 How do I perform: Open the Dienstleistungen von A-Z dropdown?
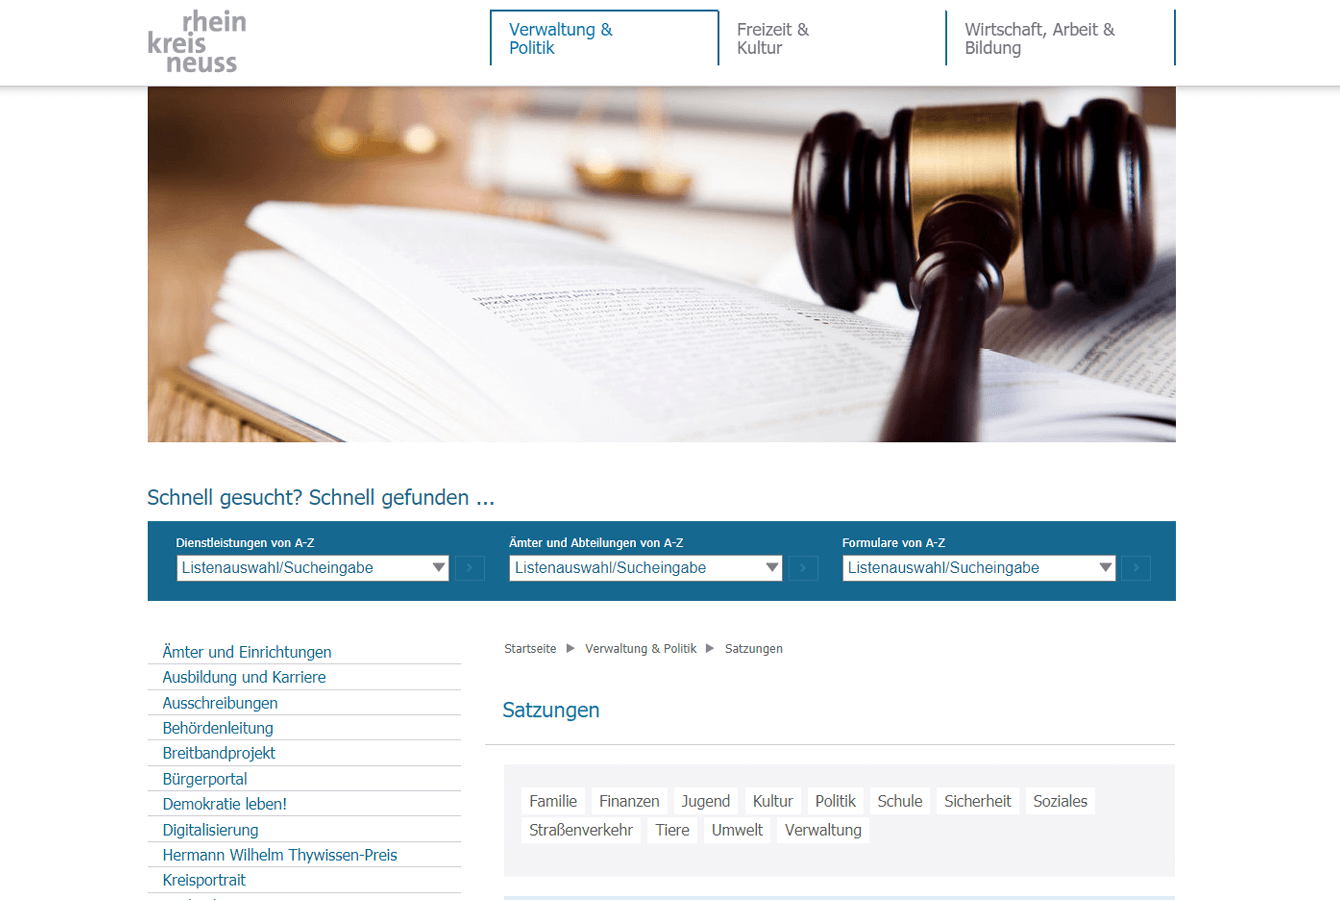(312, 568)
